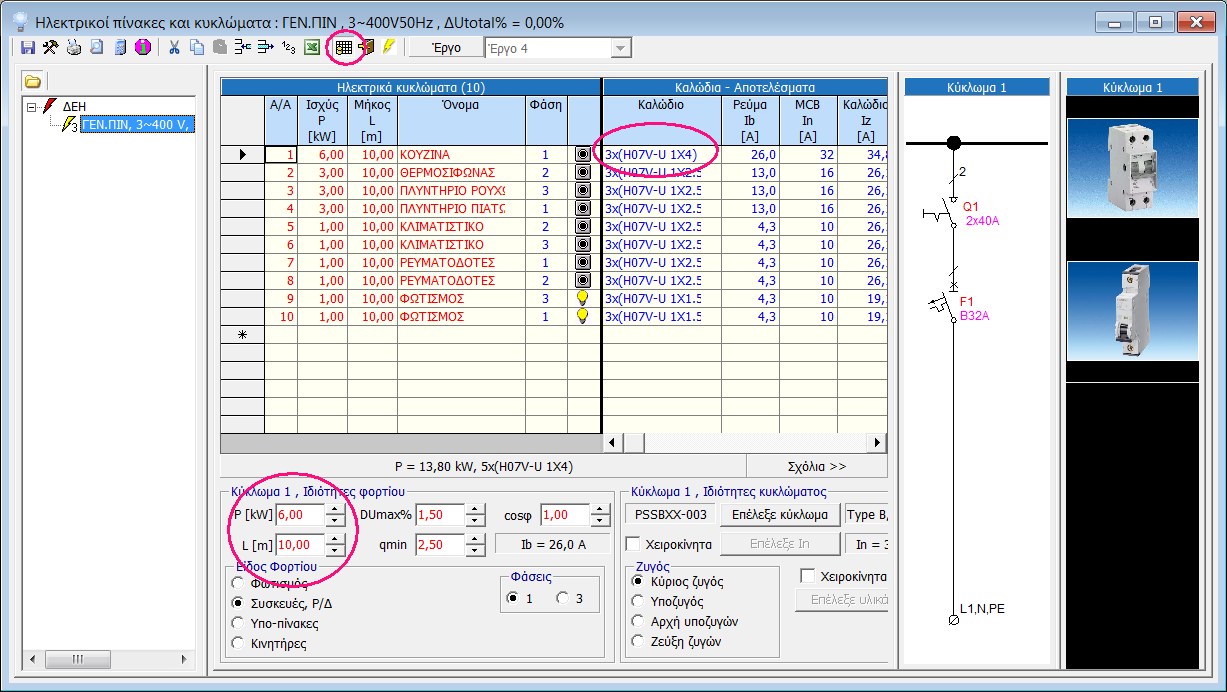Click the Save floppy disk icon
Screen dimensions: 1227x692
point(28,47)
